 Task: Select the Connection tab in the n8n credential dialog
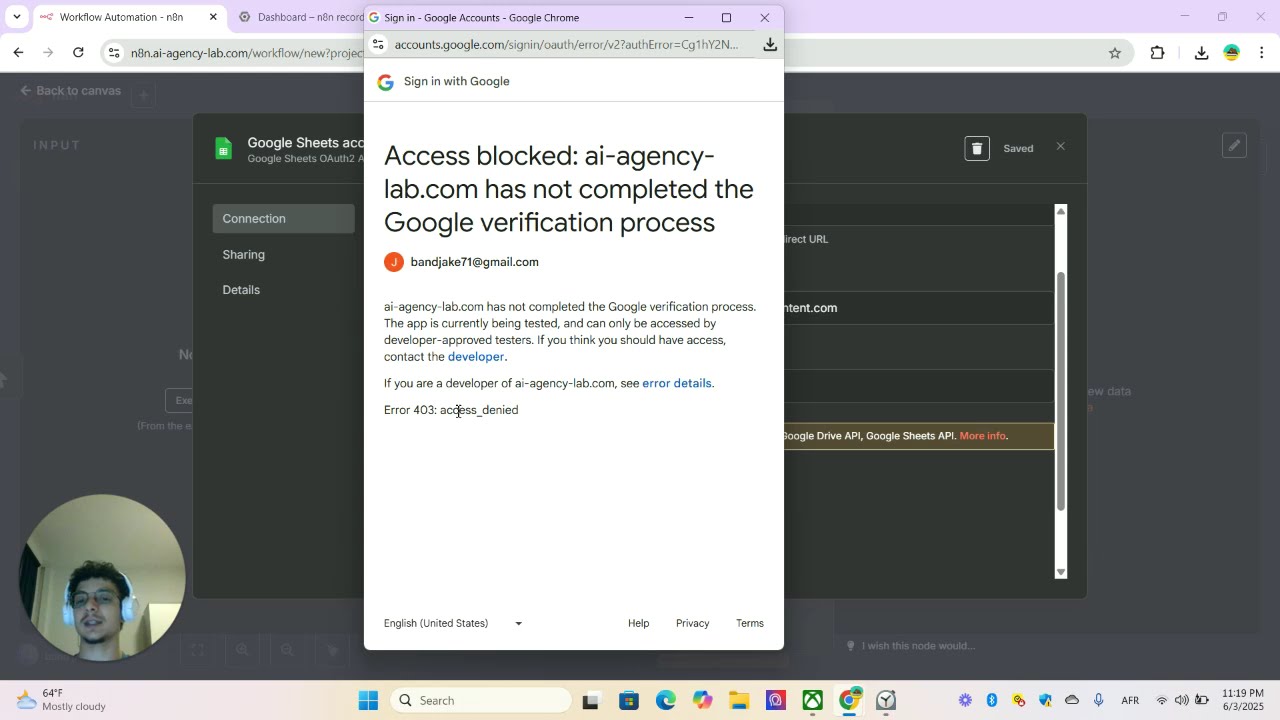tap(284, 219)
